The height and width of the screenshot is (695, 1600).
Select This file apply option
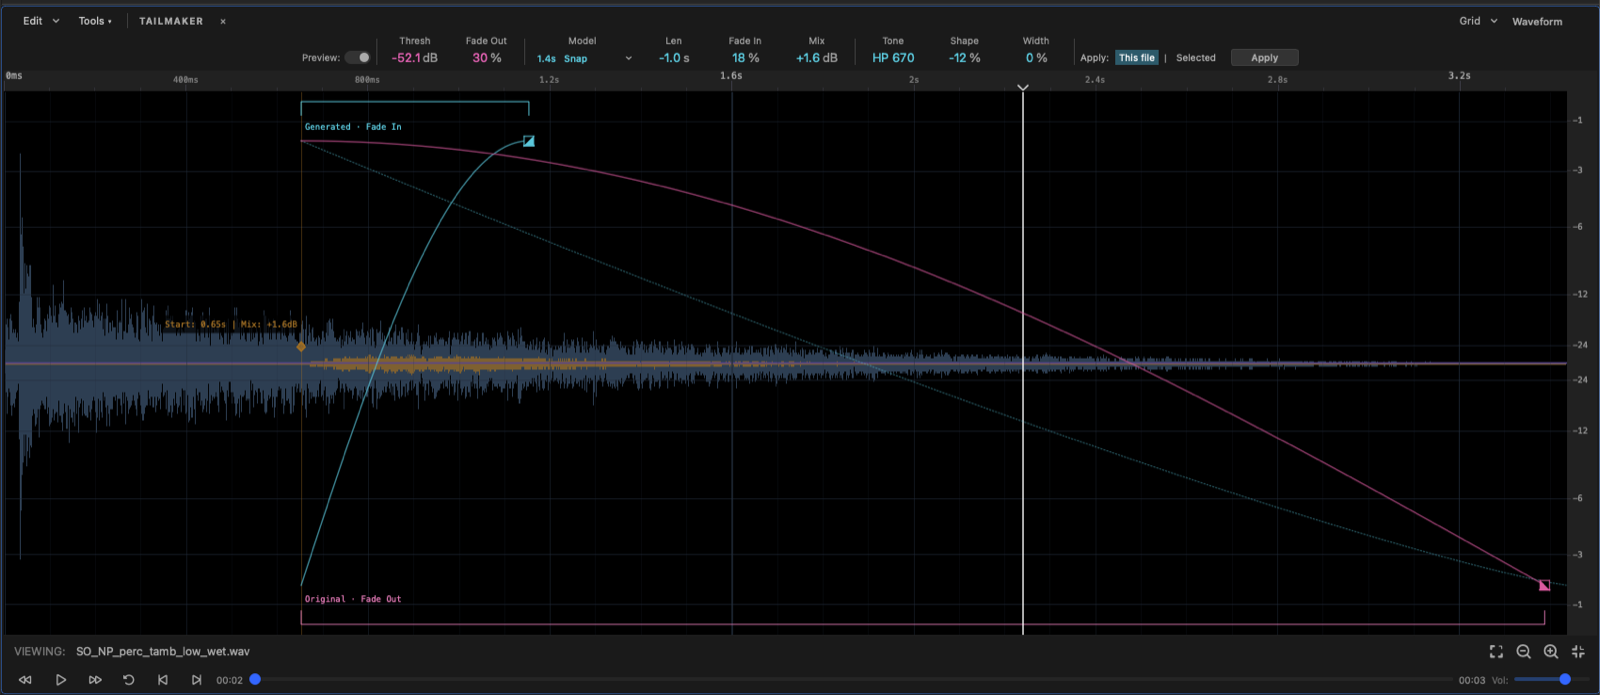click(x=1137, y=58)
